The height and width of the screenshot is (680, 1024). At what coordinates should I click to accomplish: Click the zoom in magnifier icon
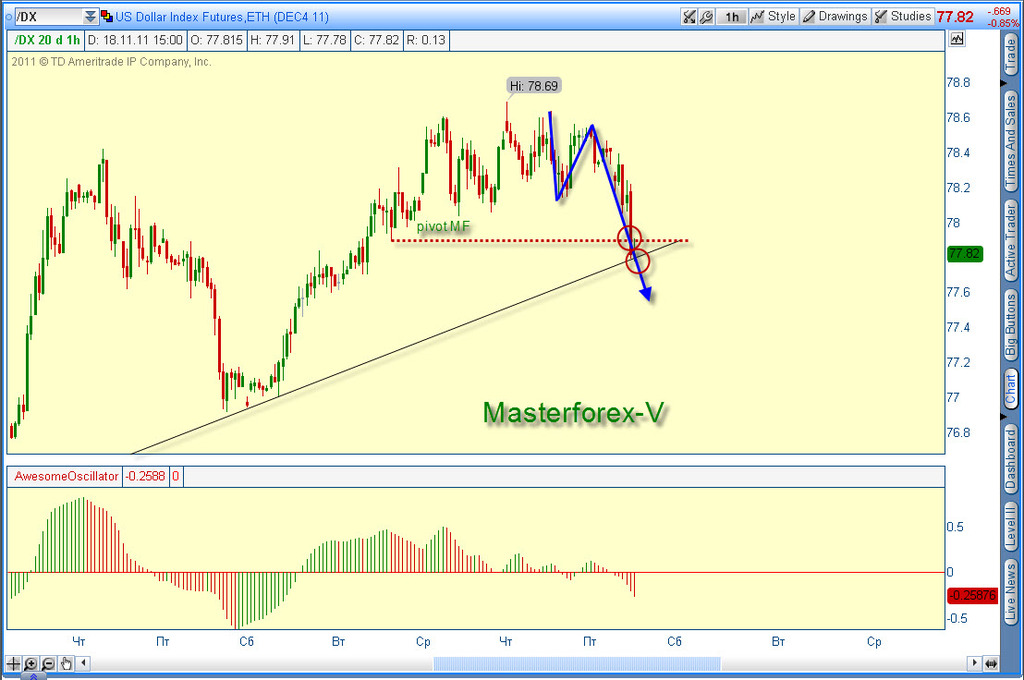pyautogui.click(x=31, y=664)
